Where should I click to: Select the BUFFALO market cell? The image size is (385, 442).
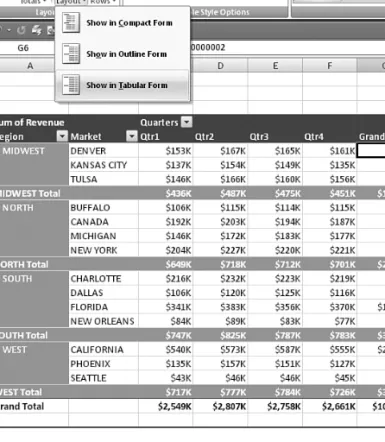tap(103, 208)
